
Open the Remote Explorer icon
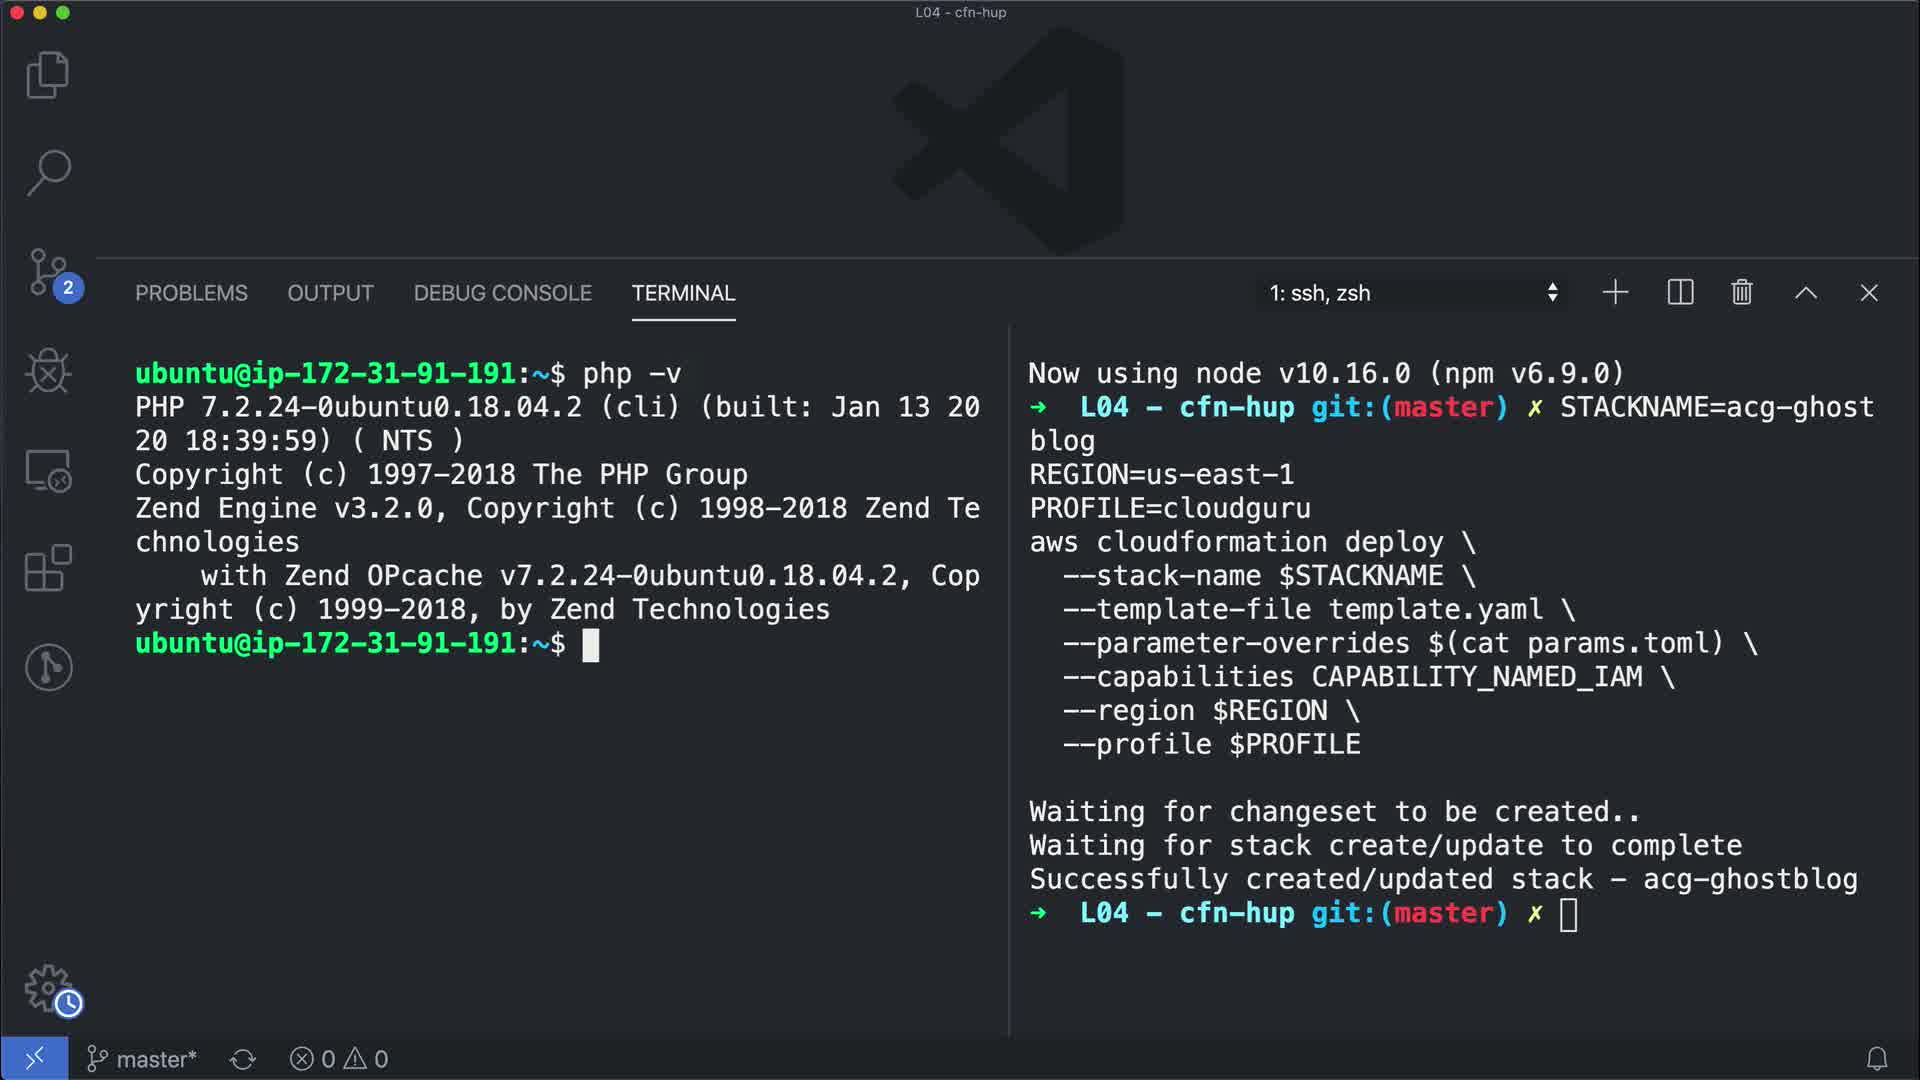click(x=47, y=470)
